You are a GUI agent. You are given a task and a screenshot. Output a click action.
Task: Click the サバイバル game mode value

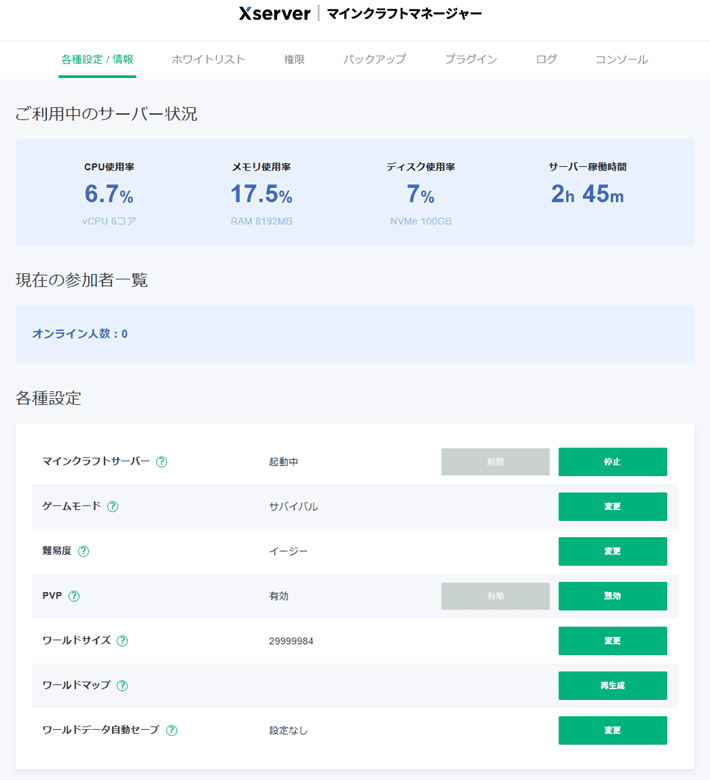coord(294,507)
